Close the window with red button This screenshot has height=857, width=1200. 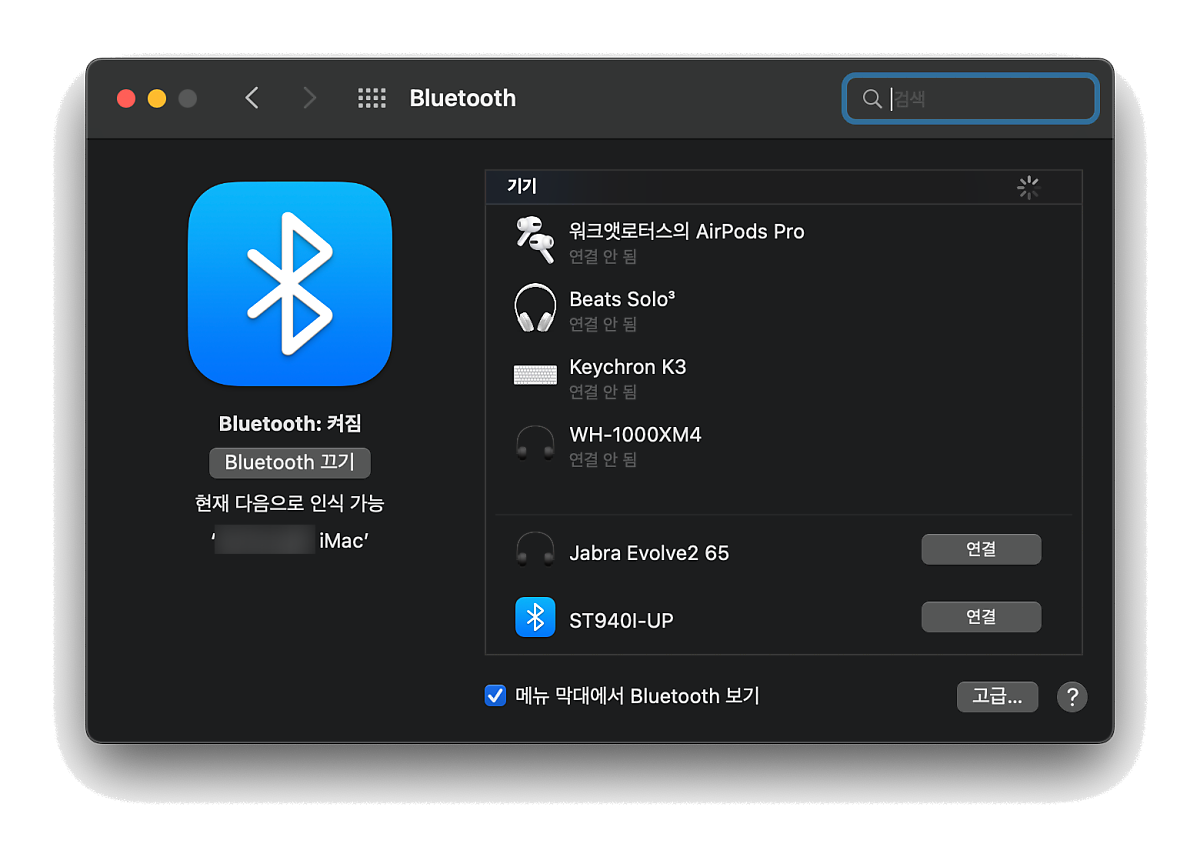(x=126, y=98)
